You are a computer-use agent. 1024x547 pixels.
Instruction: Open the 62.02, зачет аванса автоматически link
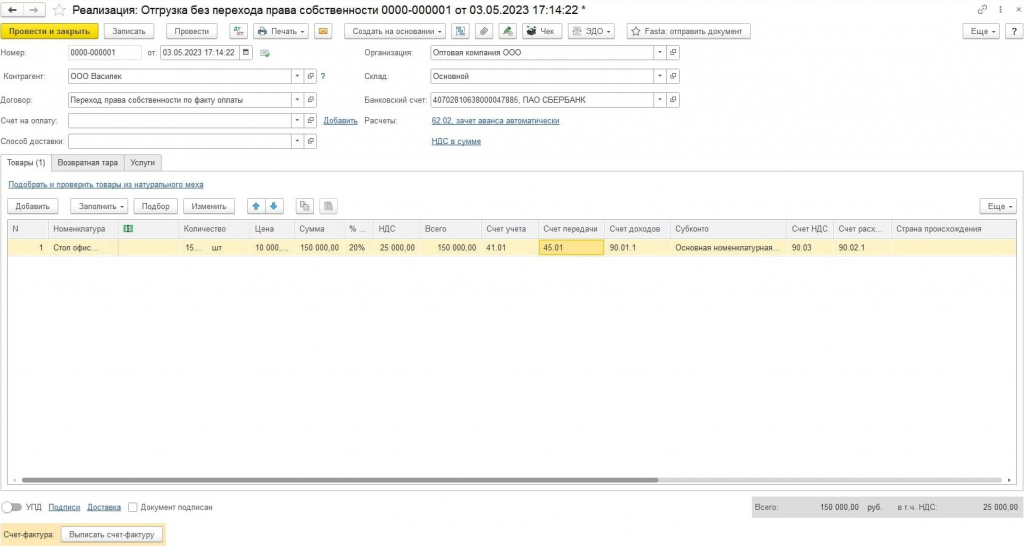coord(495,121)
